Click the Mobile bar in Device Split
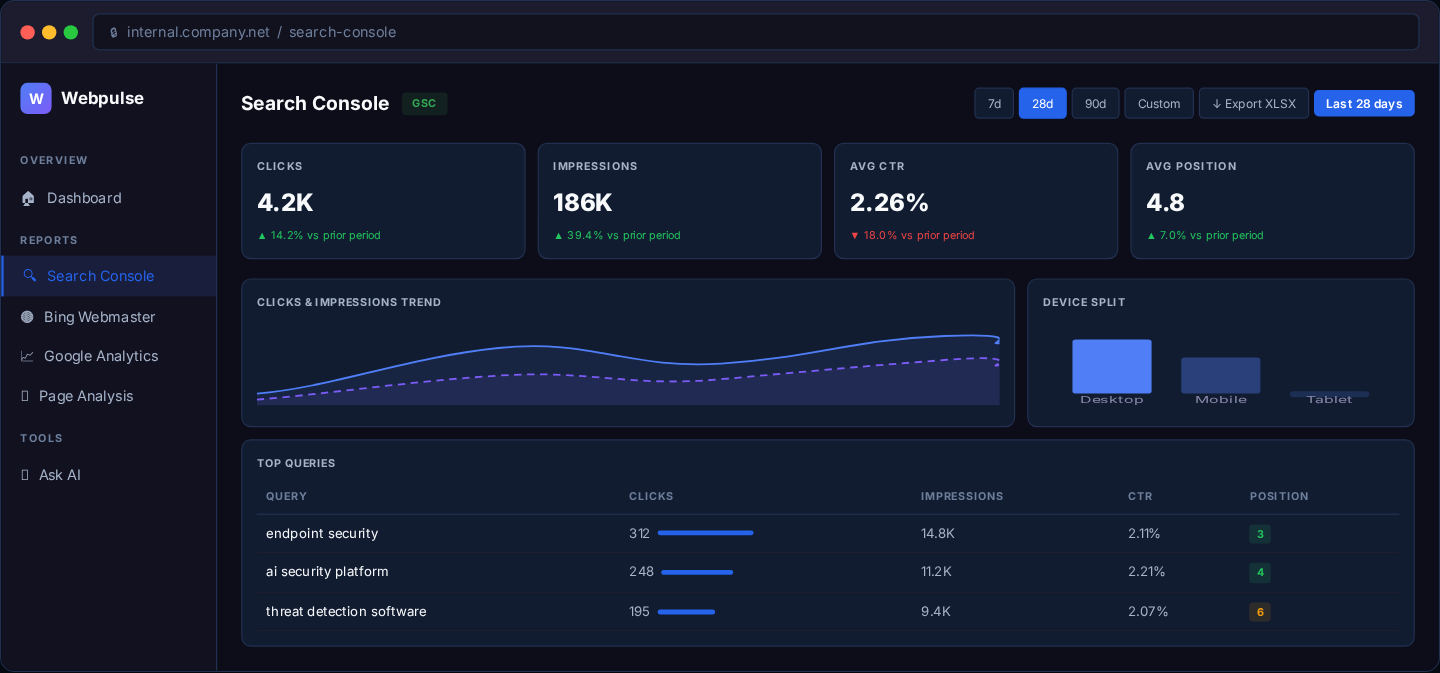1440x673 pixels. point(1220,375)
